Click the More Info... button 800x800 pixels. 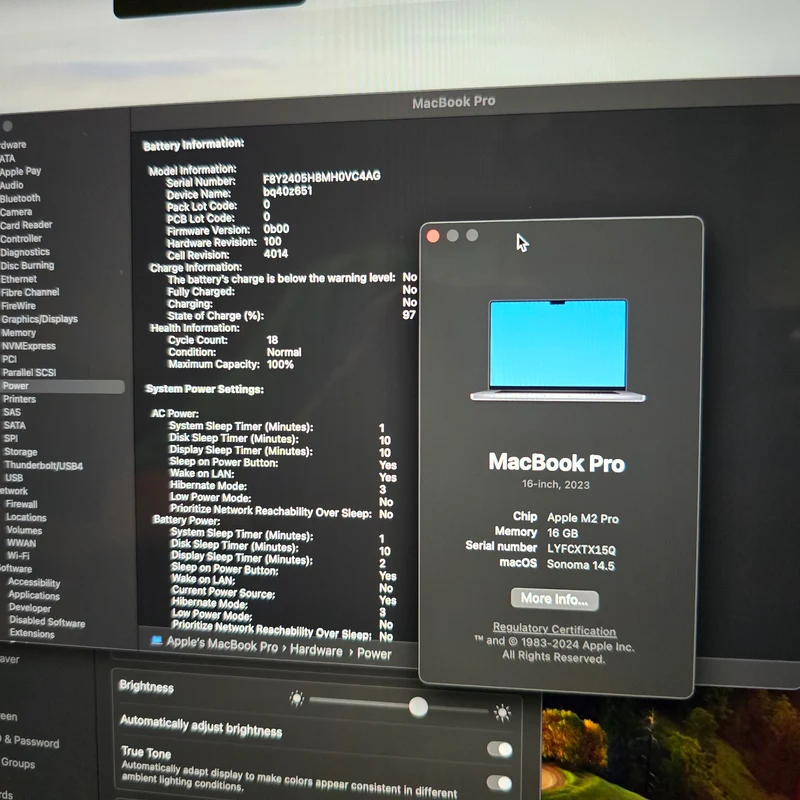click(x=555, y=599)
